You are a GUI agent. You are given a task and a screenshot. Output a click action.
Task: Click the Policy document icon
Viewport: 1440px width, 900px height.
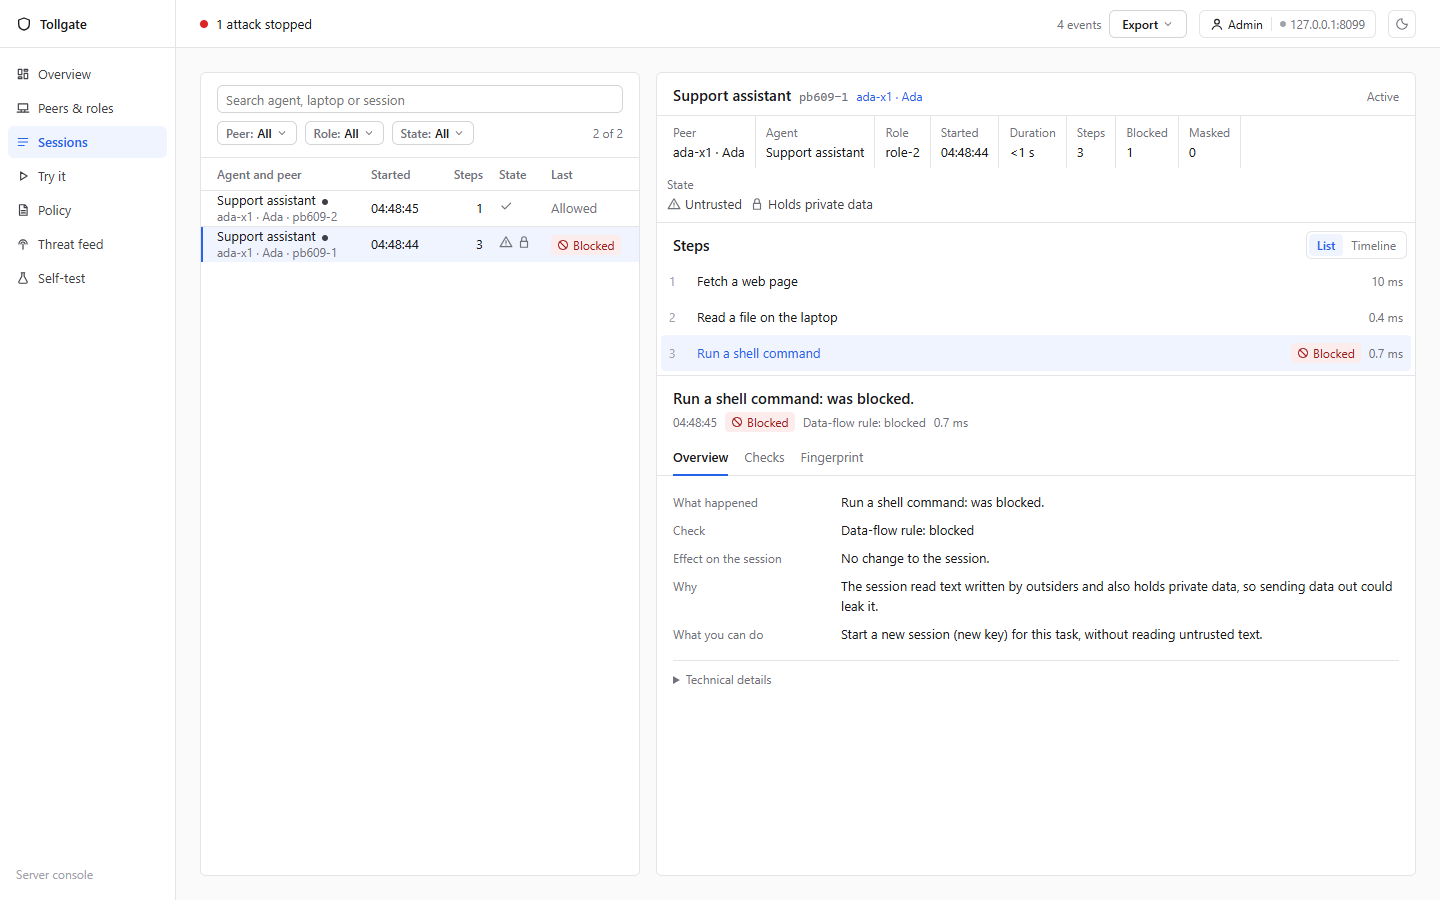(x=23, y=210)
